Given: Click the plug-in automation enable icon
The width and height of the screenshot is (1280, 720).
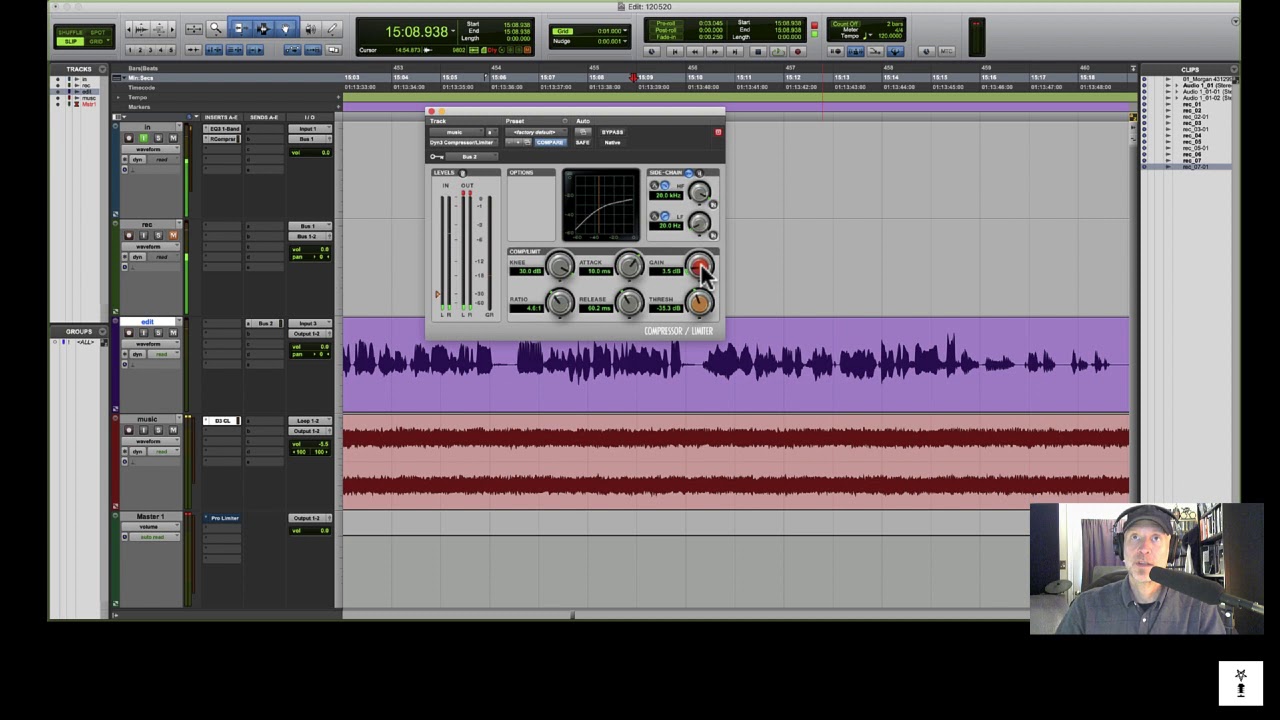Looking at the screenshot, I should [583, 132].
